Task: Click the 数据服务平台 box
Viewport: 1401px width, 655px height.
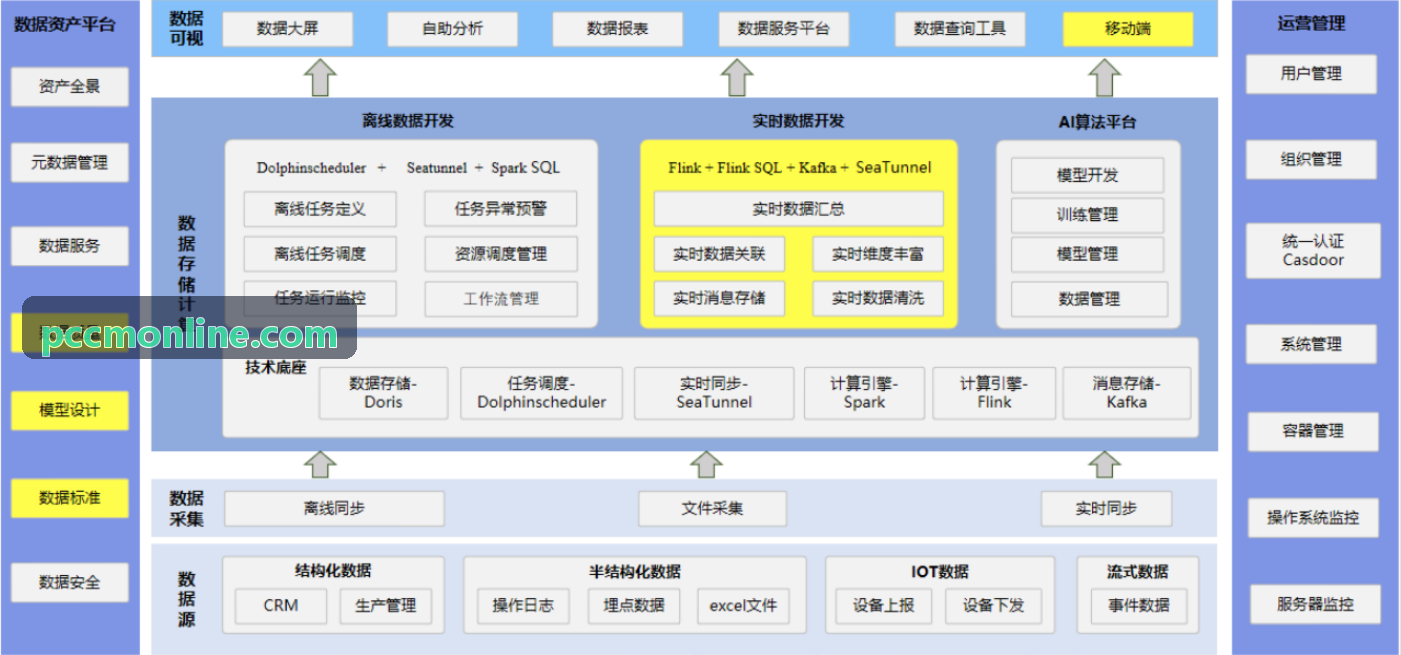Action: [783, 29]
